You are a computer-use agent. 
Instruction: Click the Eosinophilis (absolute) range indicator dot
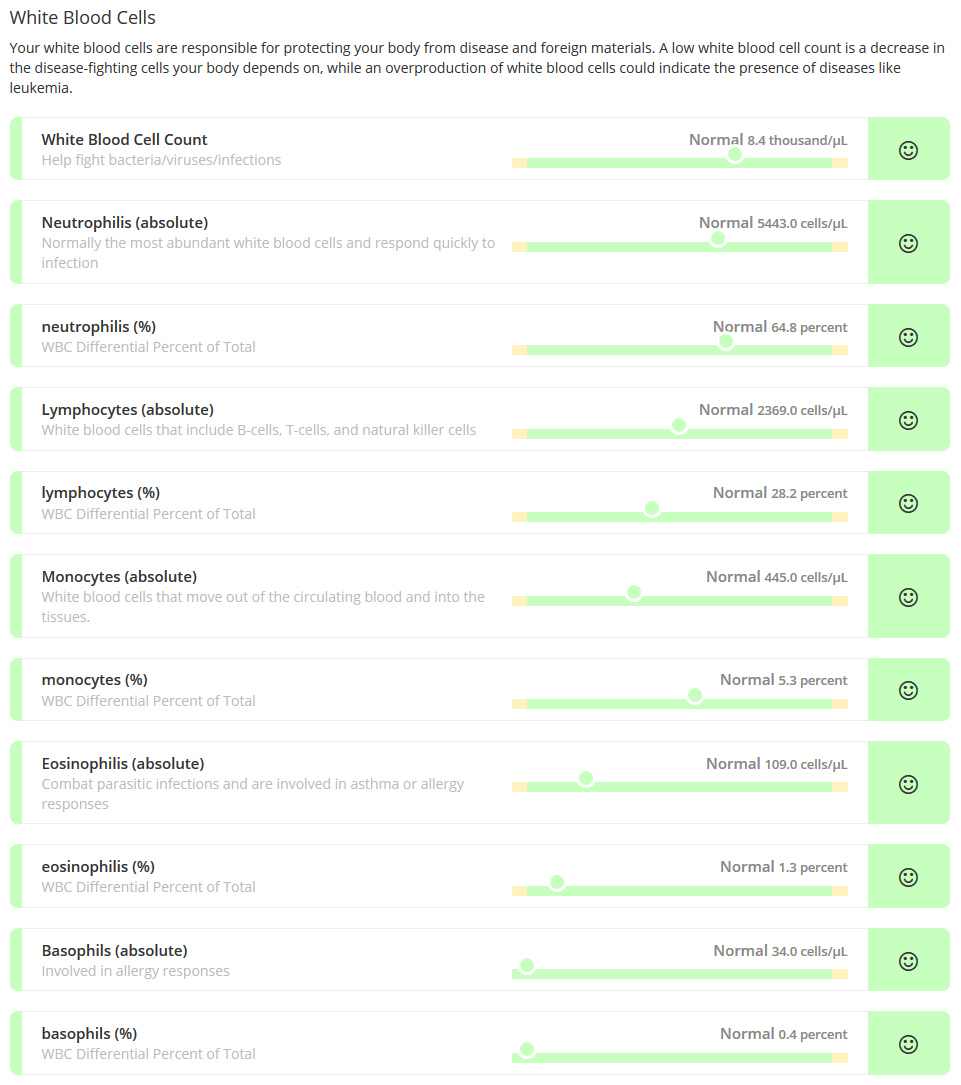586,779
